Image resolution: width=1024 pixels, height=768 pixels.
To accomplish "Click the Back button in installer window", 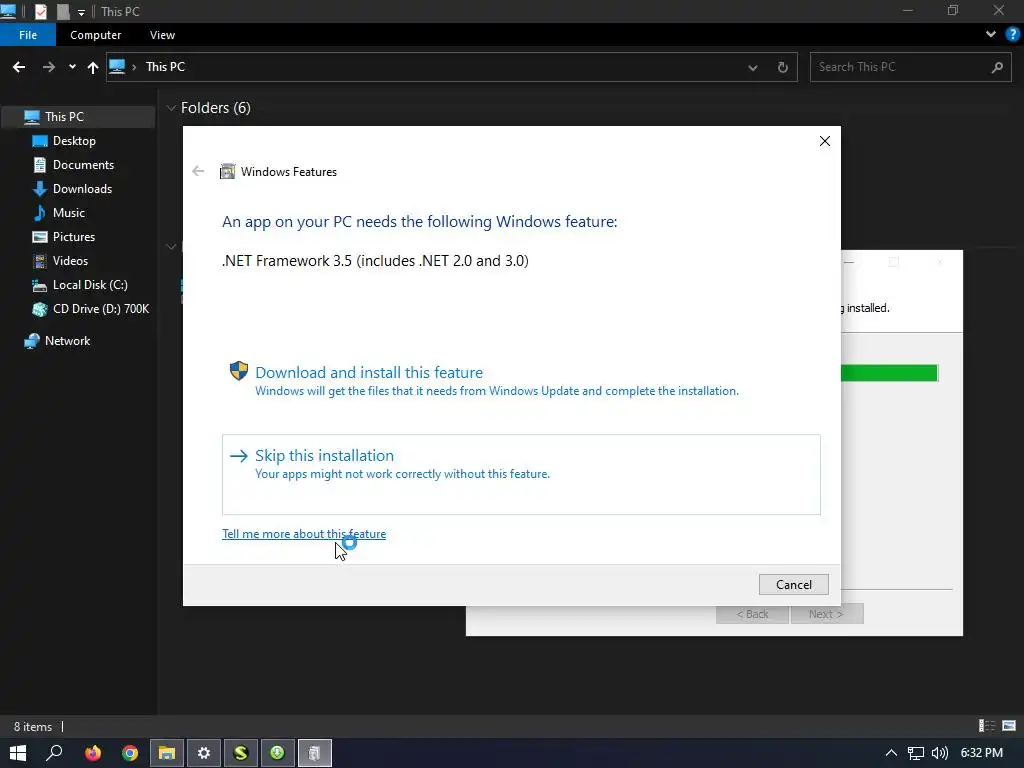I will pos(752,614).
